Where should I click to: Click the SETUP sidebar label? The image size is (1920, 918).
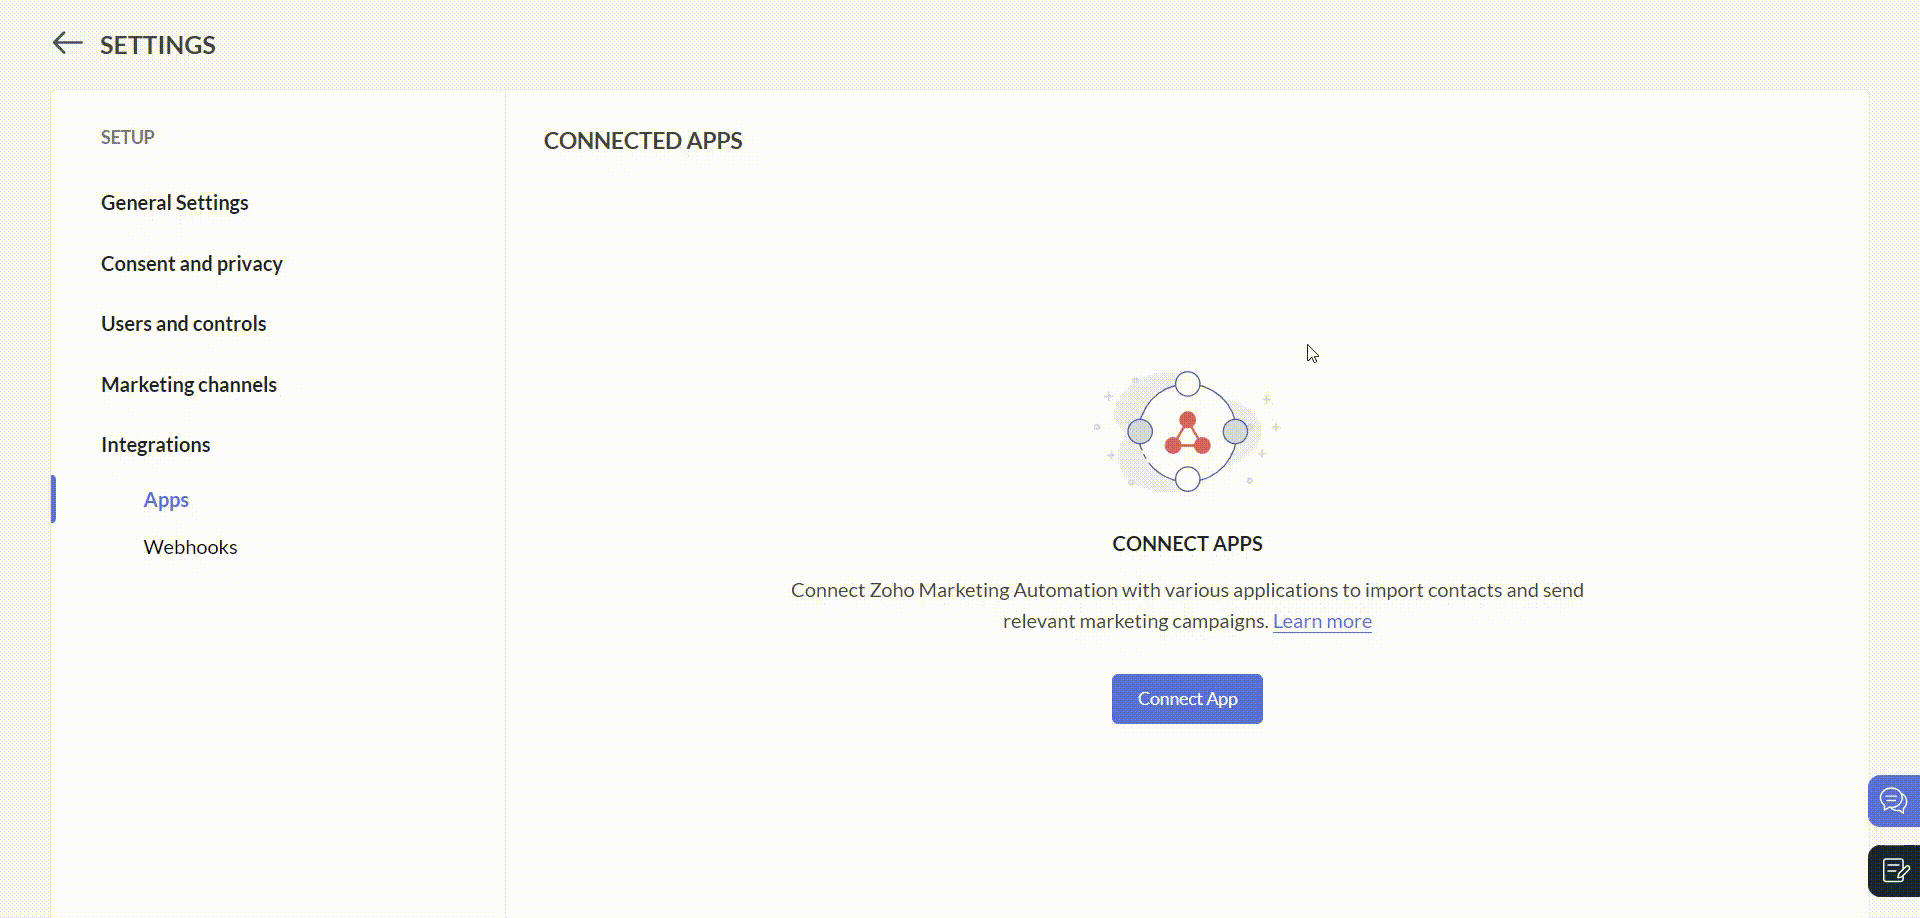(127, 138)
